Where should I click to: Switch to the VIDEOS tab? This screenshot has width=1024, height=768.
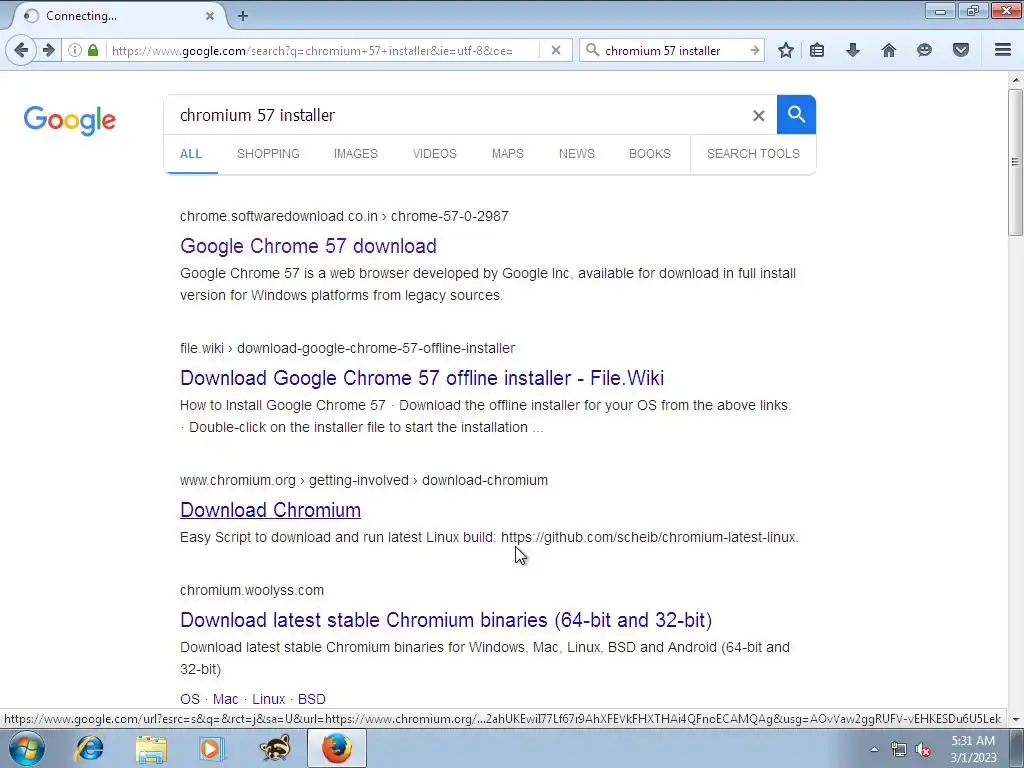[x=434, y=154]
